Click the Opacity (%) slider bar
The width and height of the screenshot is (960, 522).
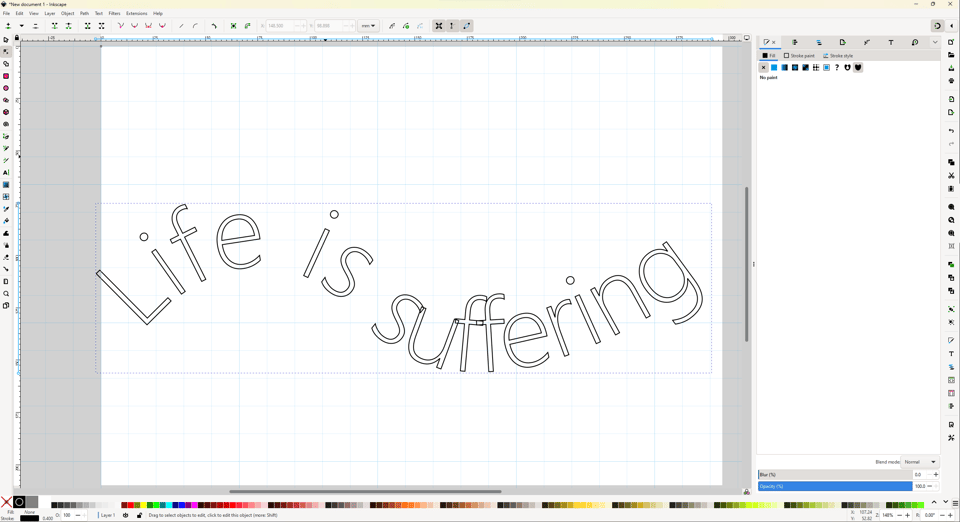834,486
